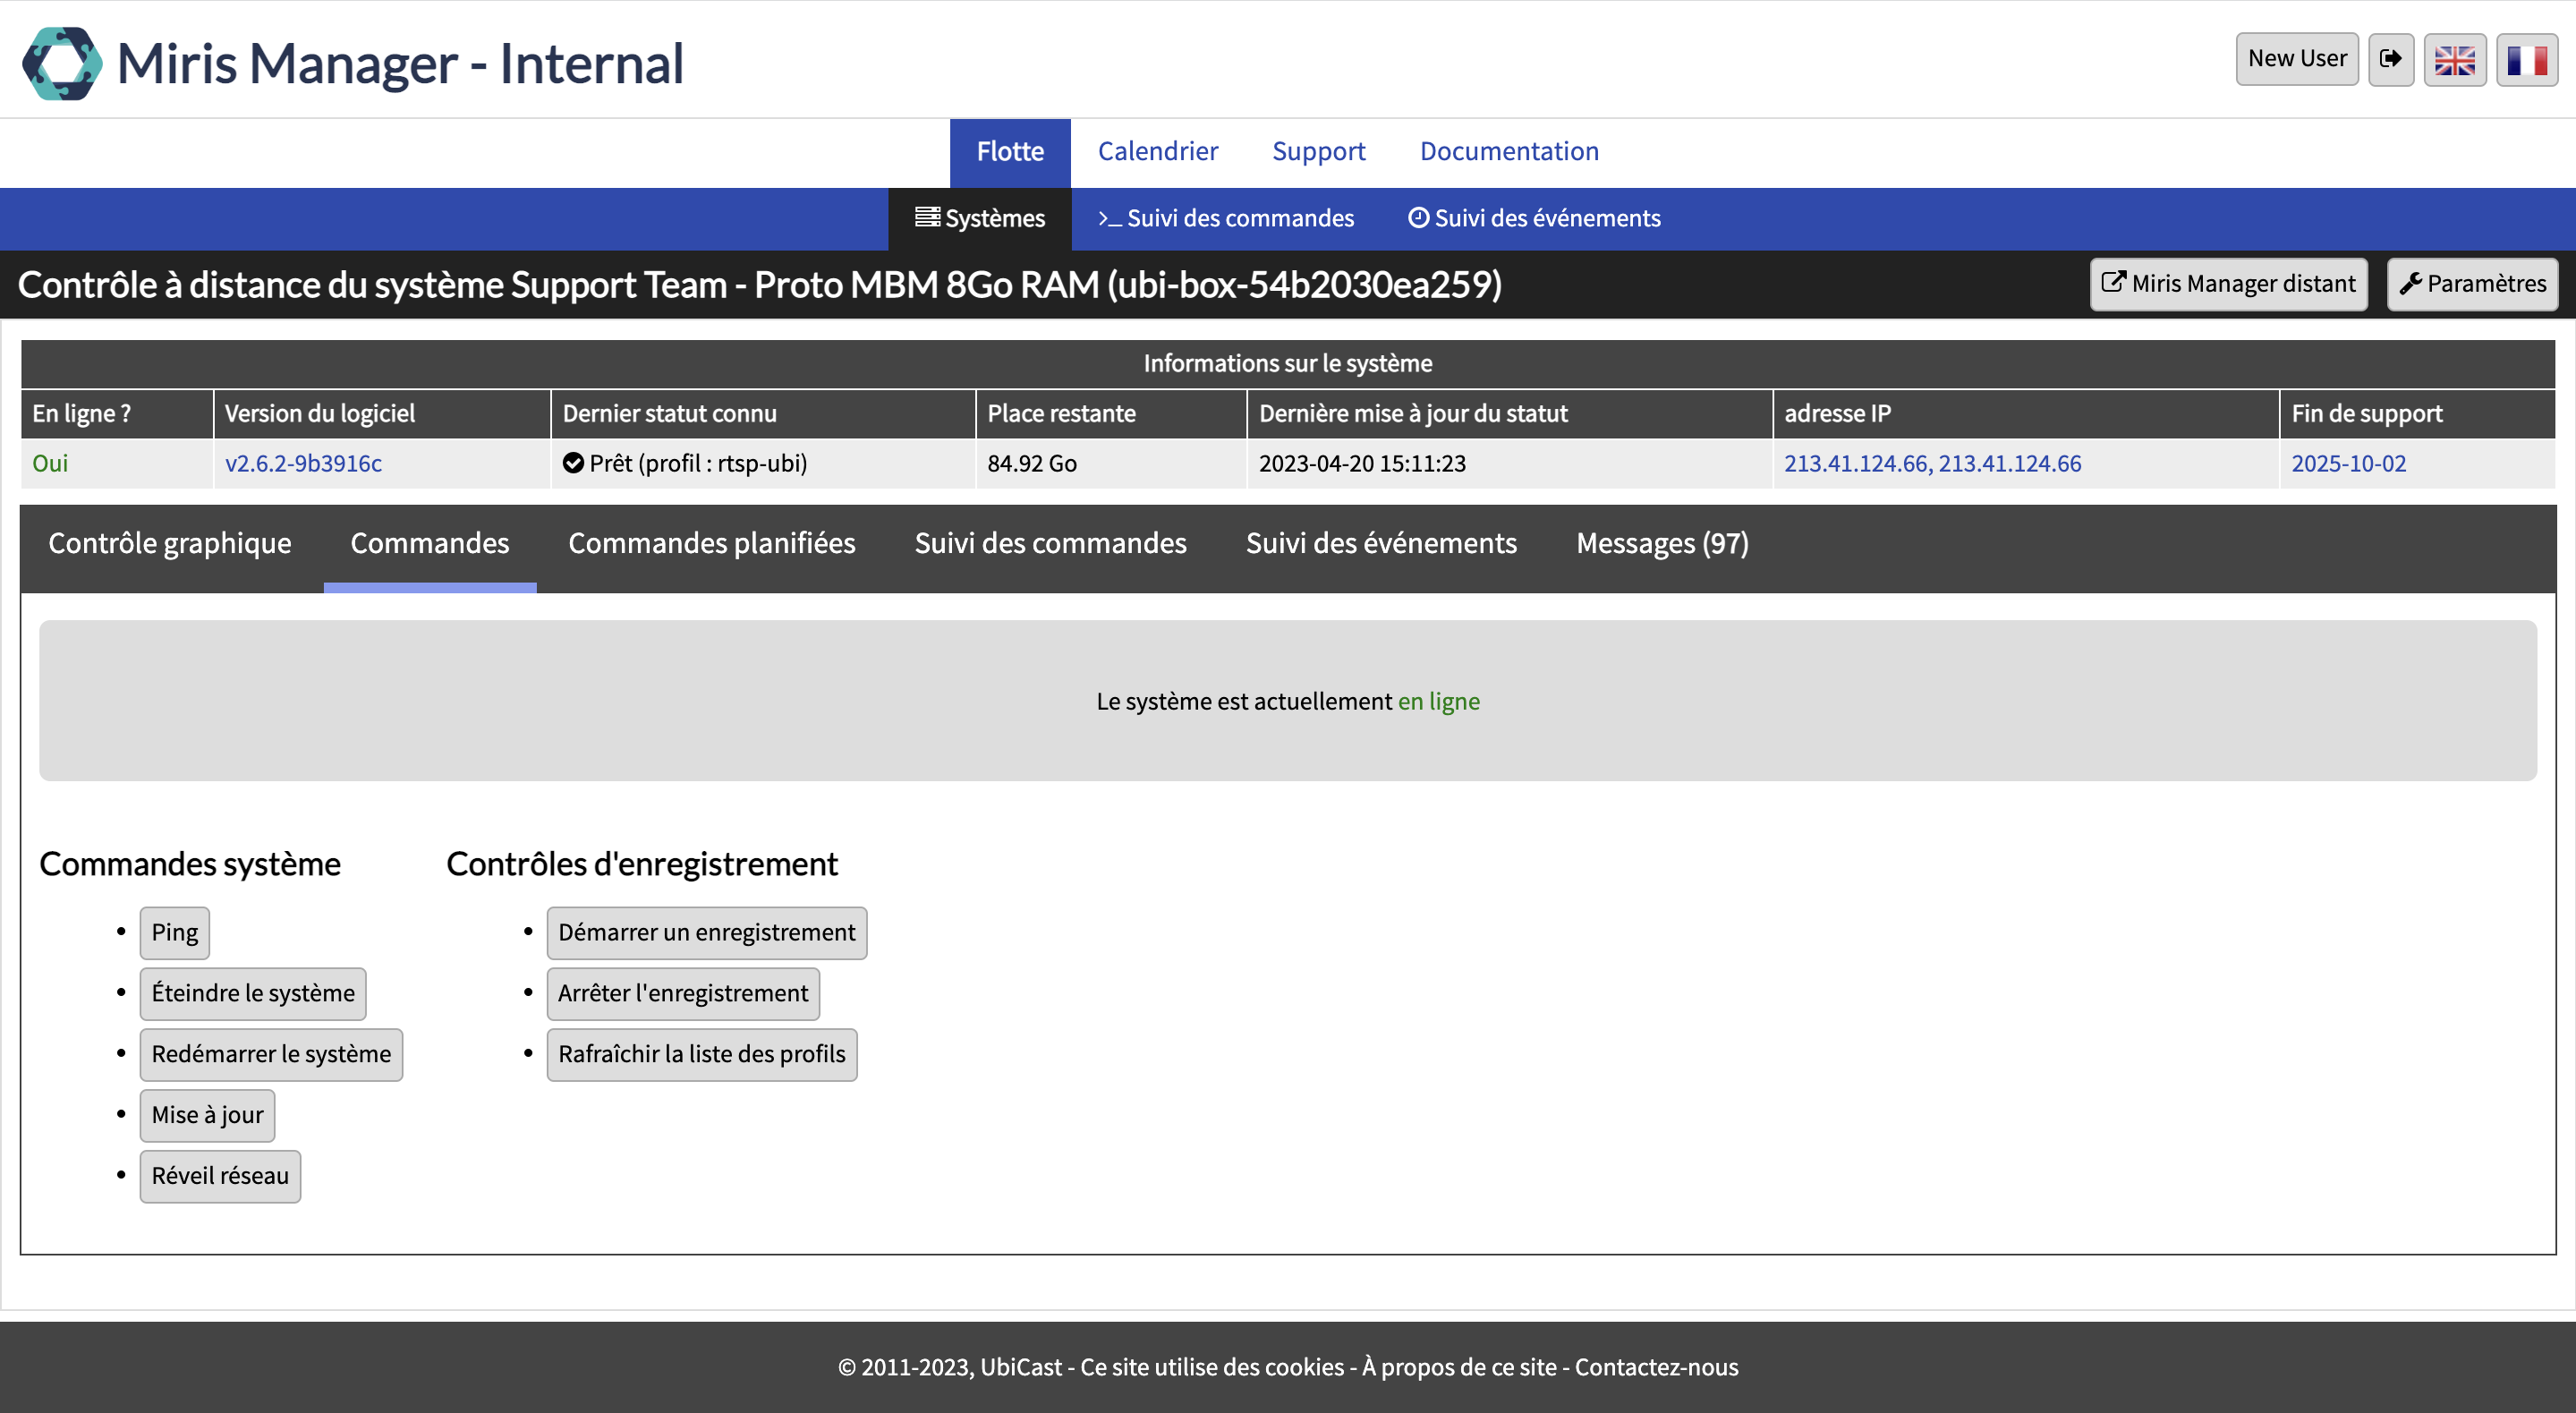The image size is (2576, 1413).
Task: Click '© 2011-2023, UbiCast' footer text
Action: pos(949,1367)
